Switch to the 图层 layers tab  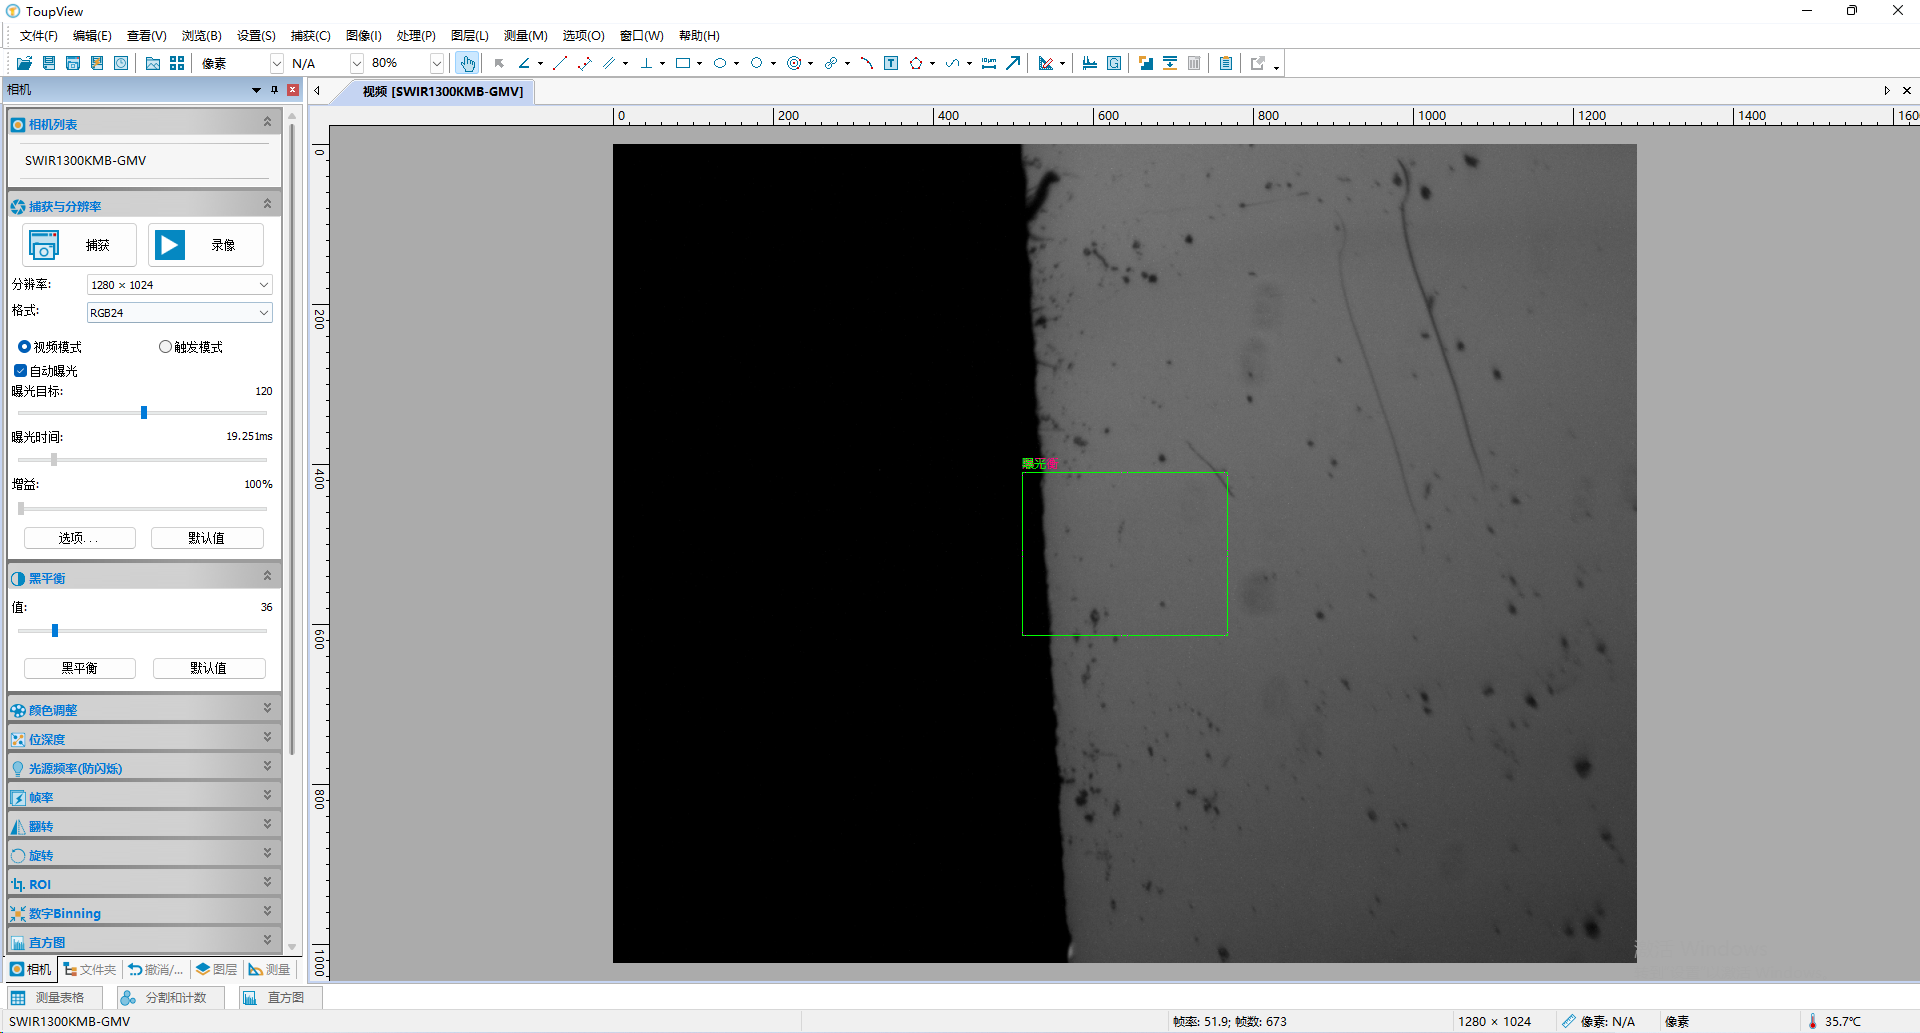click(x=217, y=969)
